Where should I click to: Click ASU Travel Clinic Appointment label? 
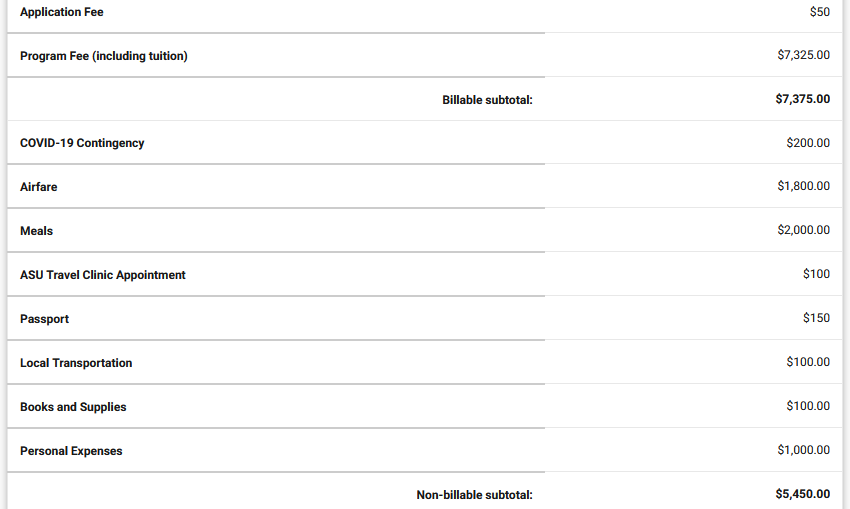tap(102, 275)
